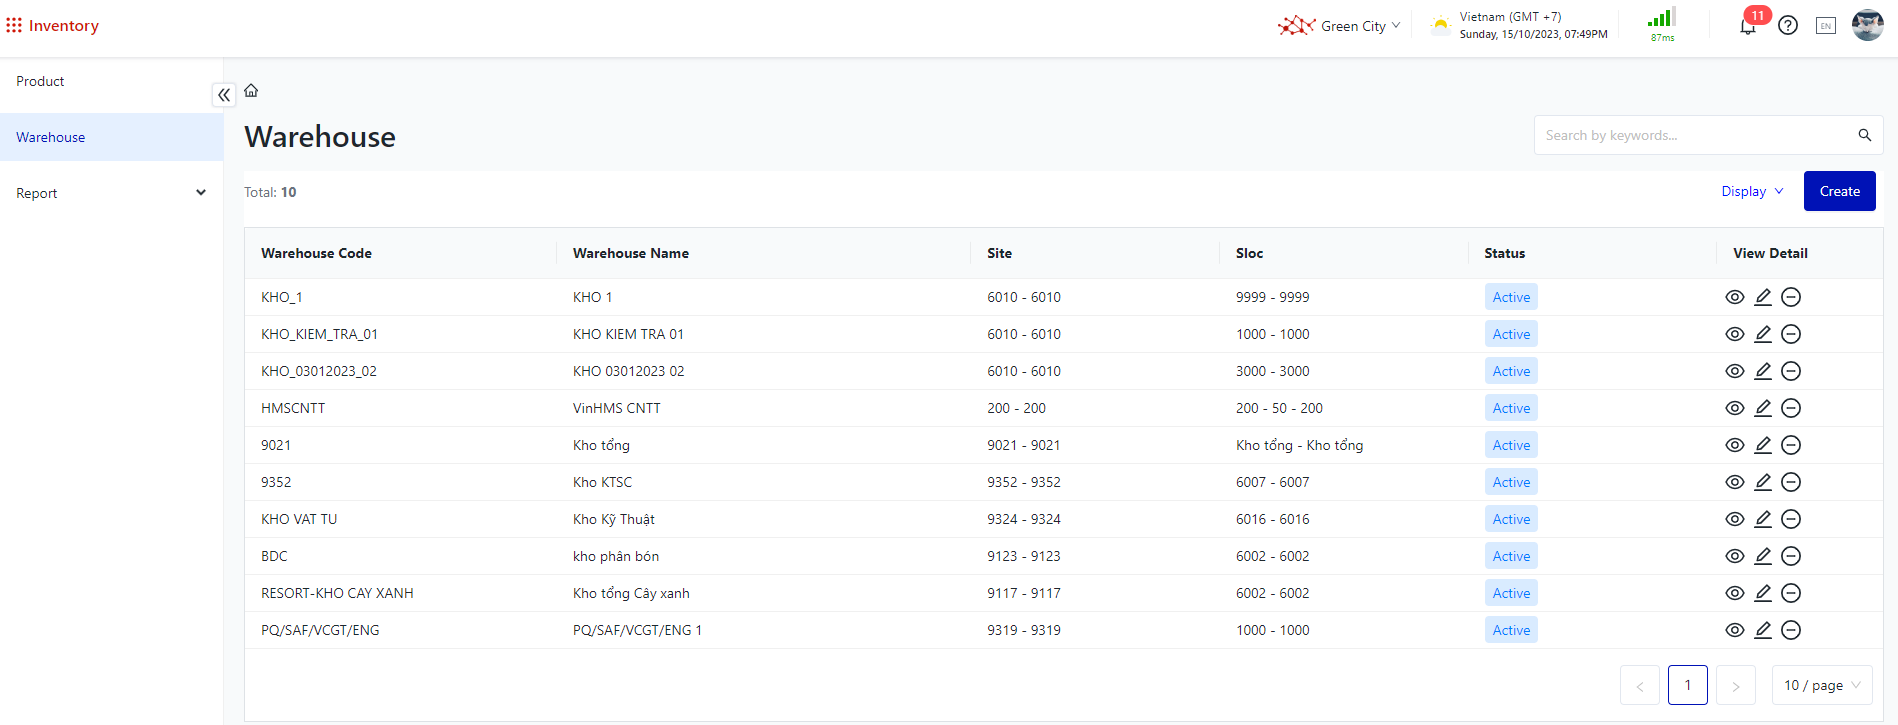
Task: Click eye icon for PQ/SAF/VCGT/ENG row
Action: (x=1735, y=630)
